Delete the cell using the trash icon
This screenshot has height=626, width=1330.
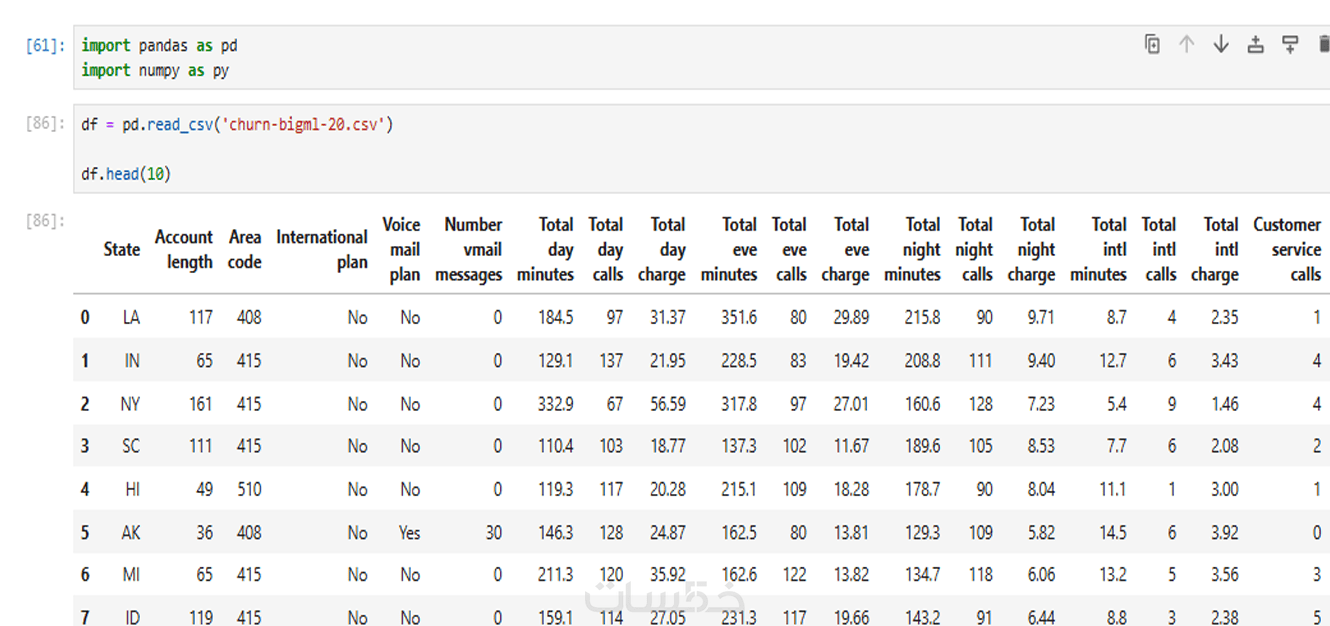click(x=1324, y=44)
